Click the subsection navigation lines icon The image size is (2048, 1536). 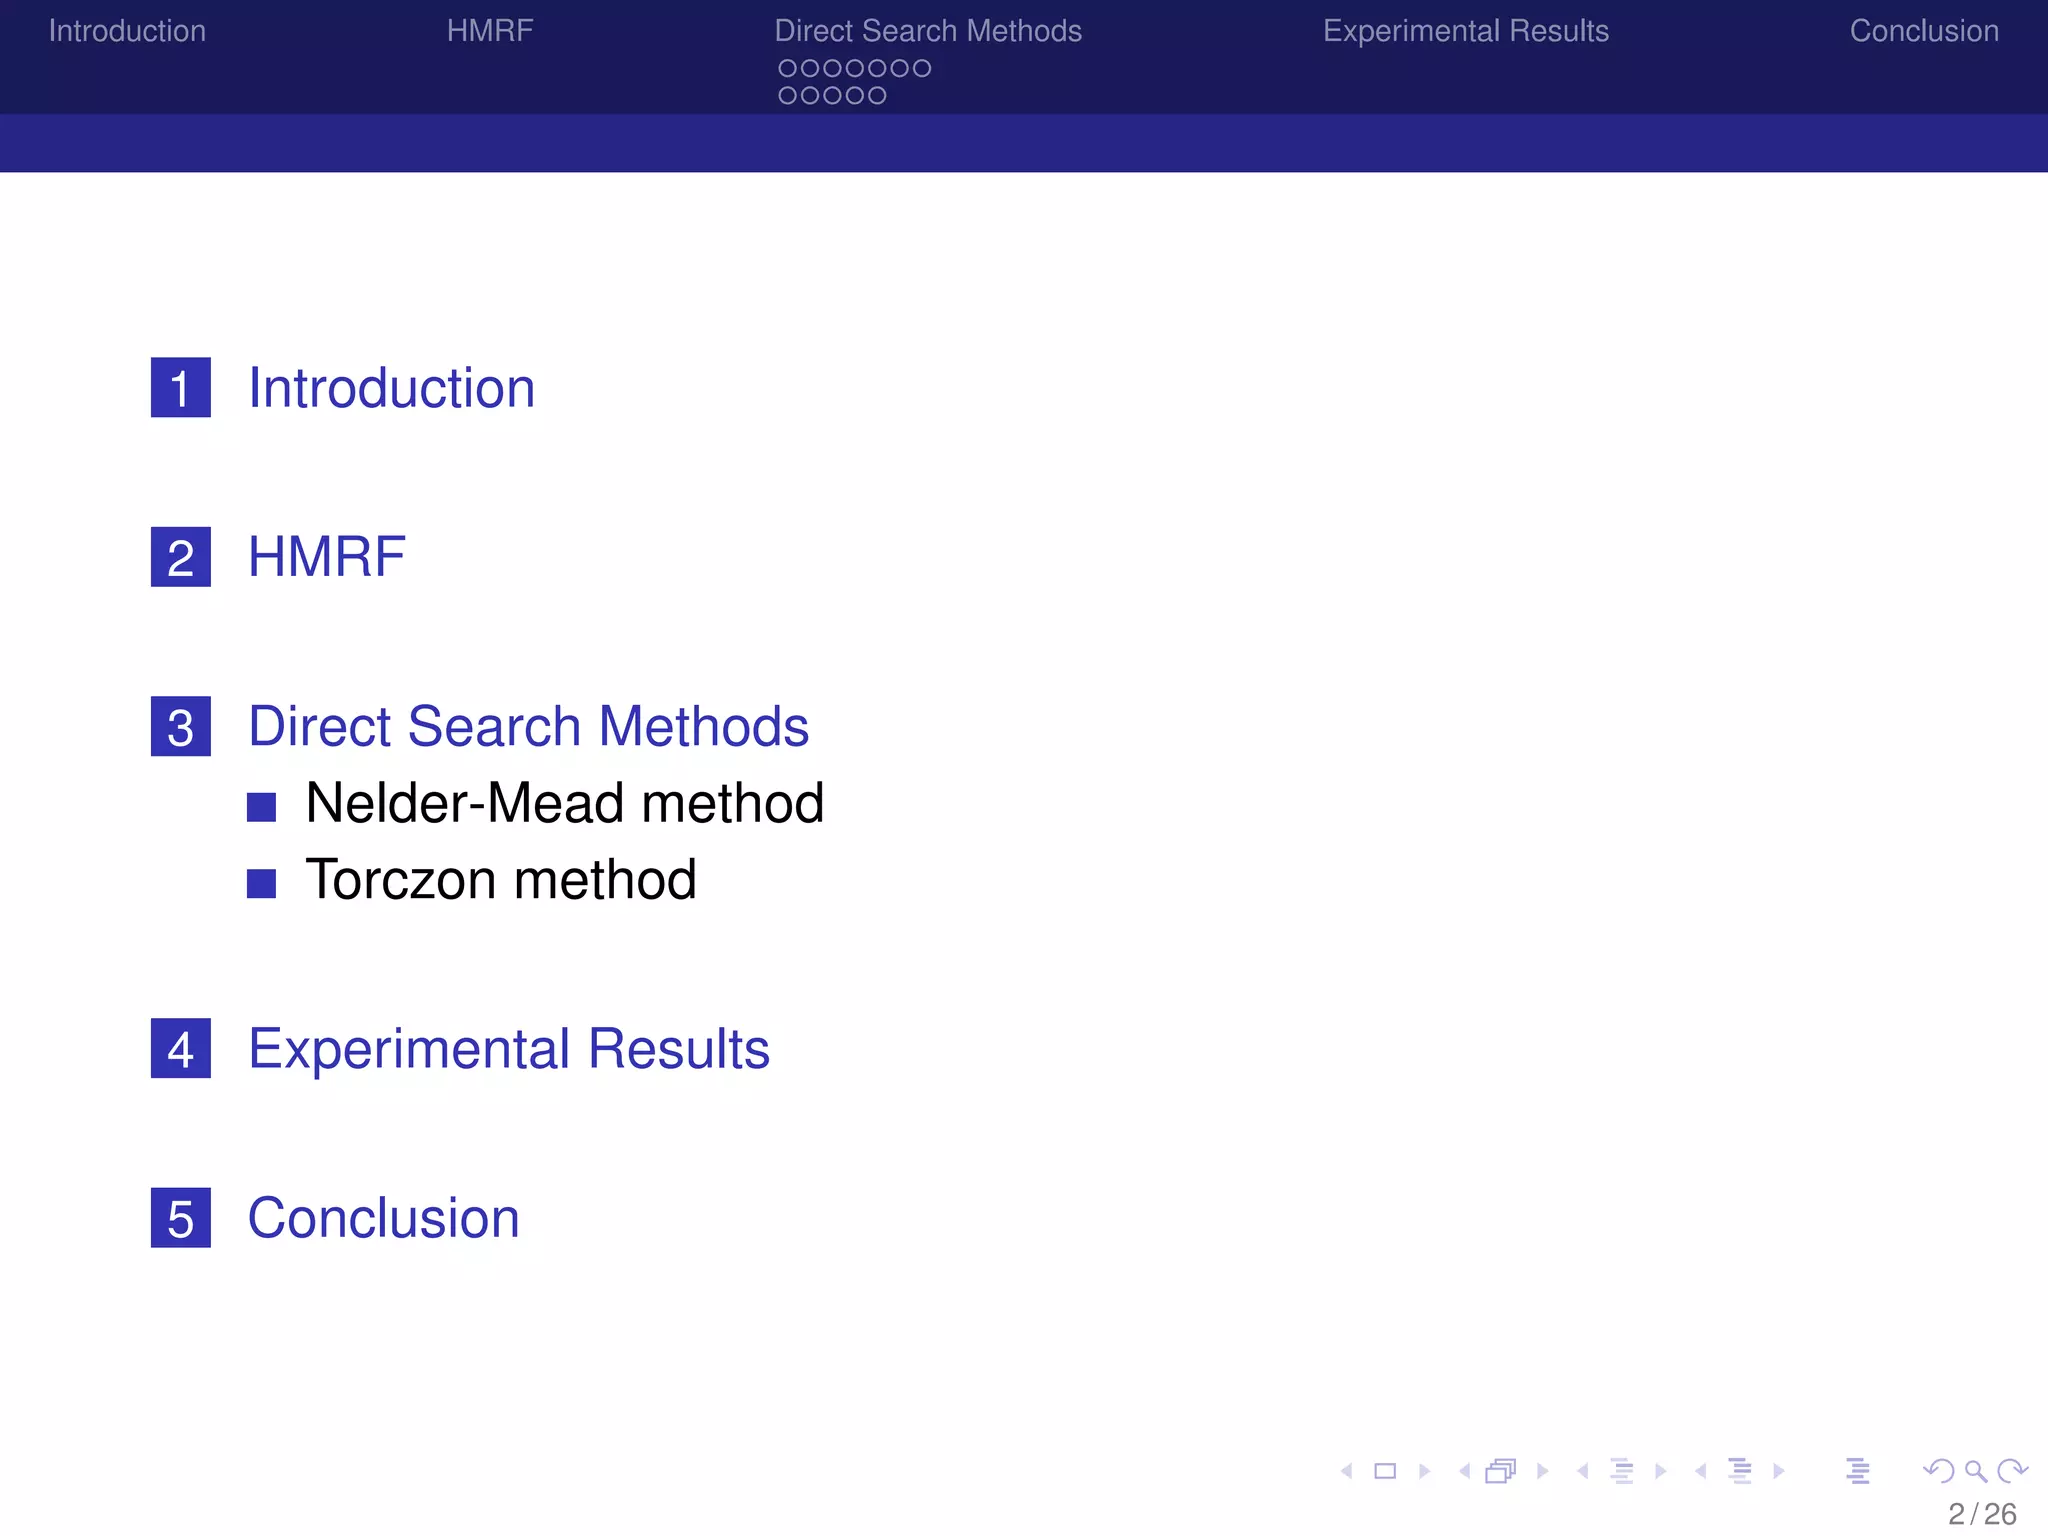1622,1471
